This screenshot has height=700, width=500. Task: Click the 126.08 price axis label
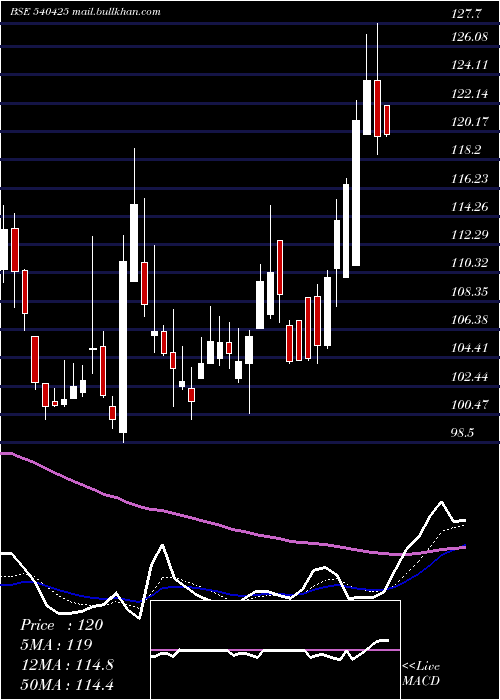click(470, 37)
